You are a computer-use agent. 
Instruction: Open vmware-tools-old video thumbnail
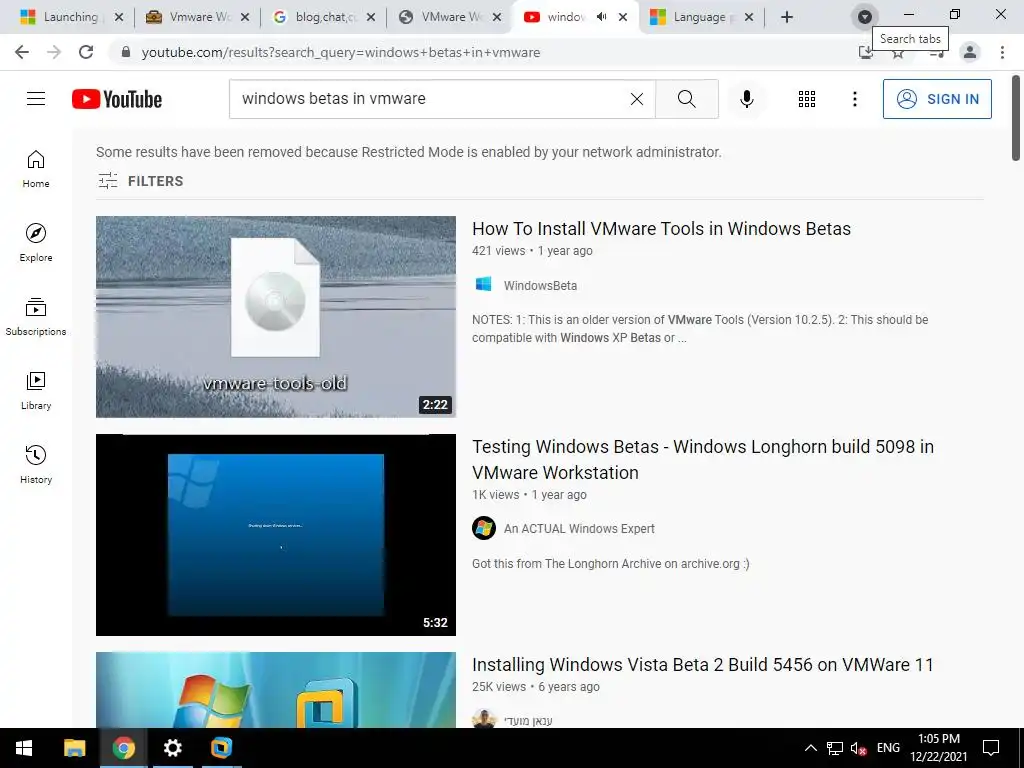276,317
